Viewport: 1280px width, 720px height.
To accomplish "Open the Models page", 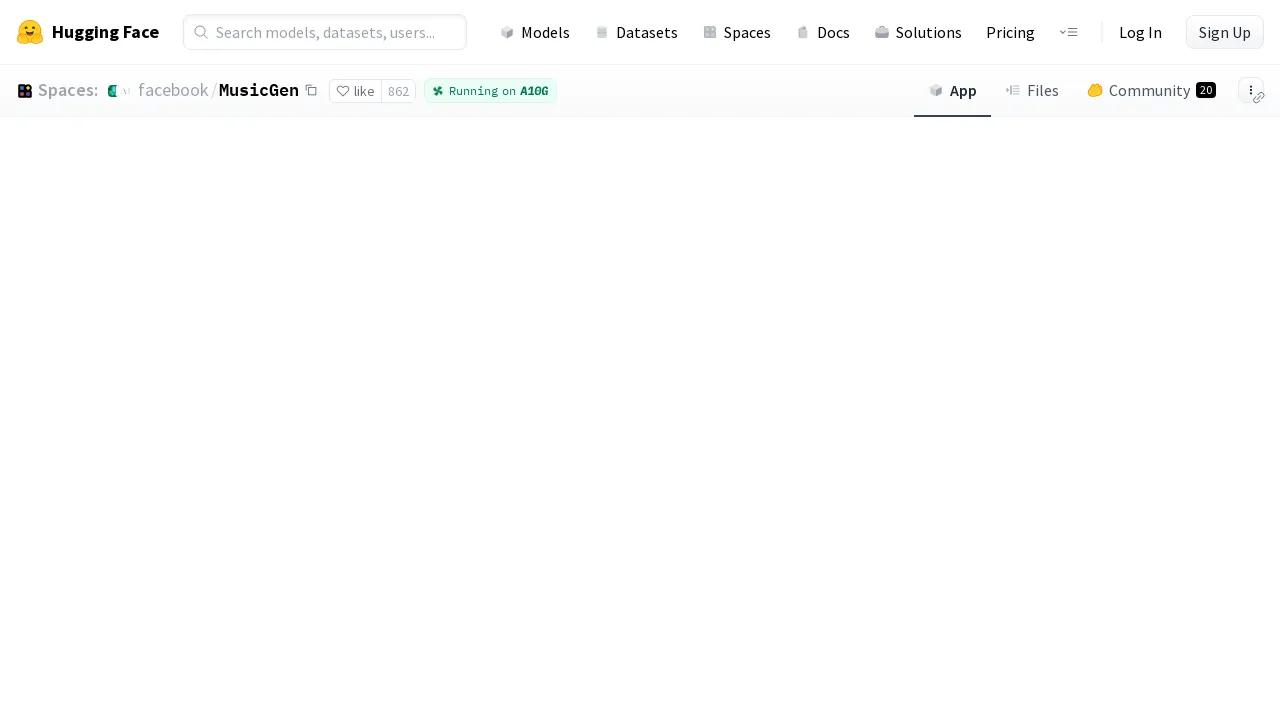I will click(x=535, y=32).
